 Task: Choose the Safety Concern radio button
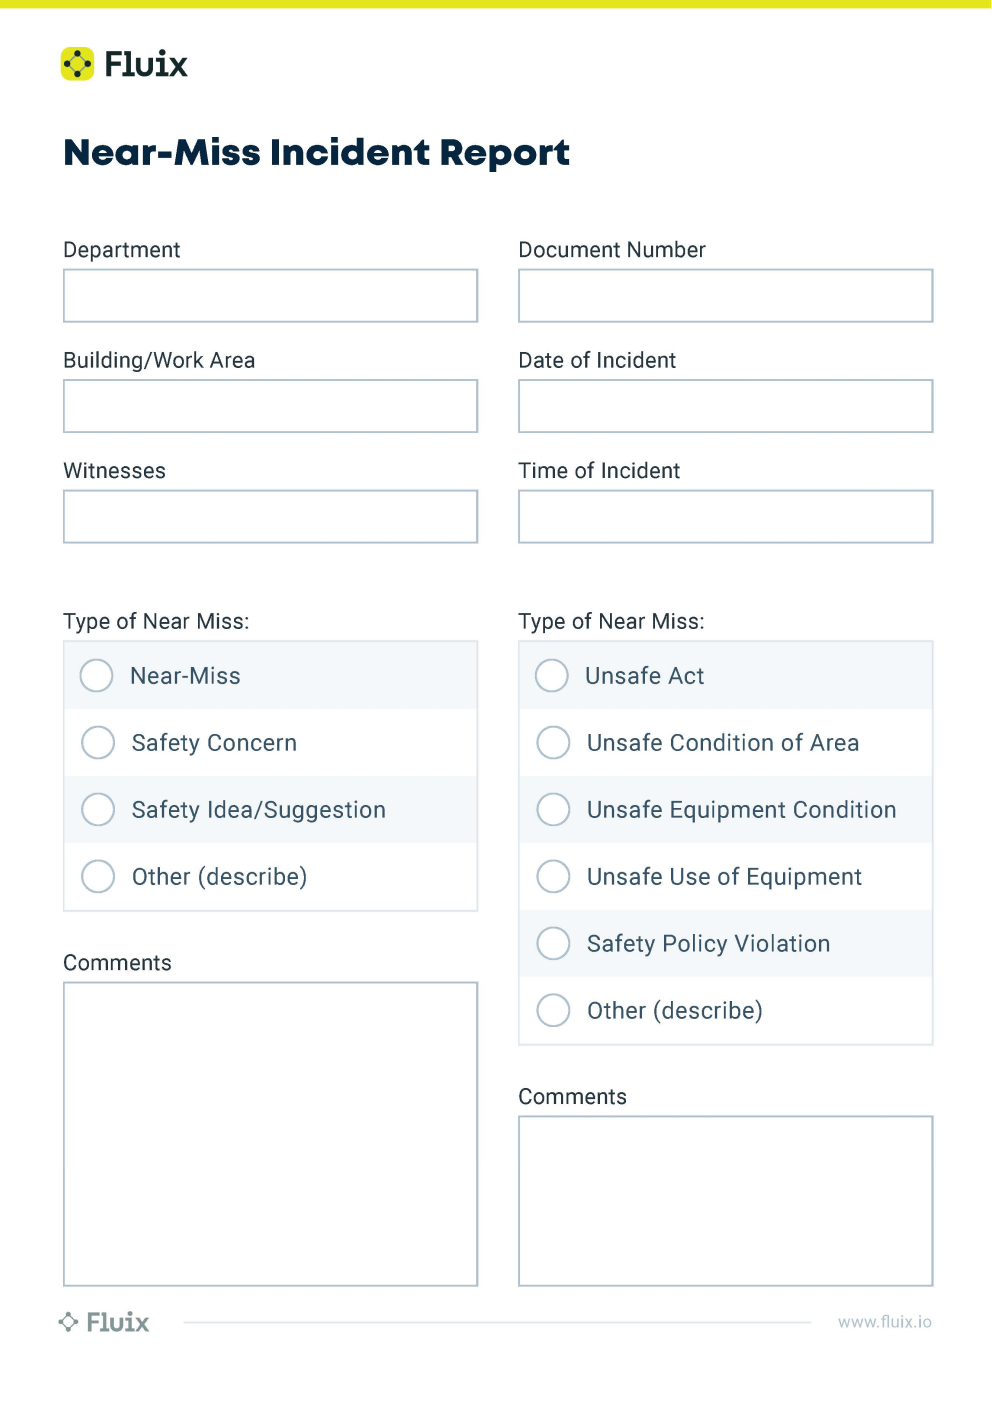pos(98,743)
